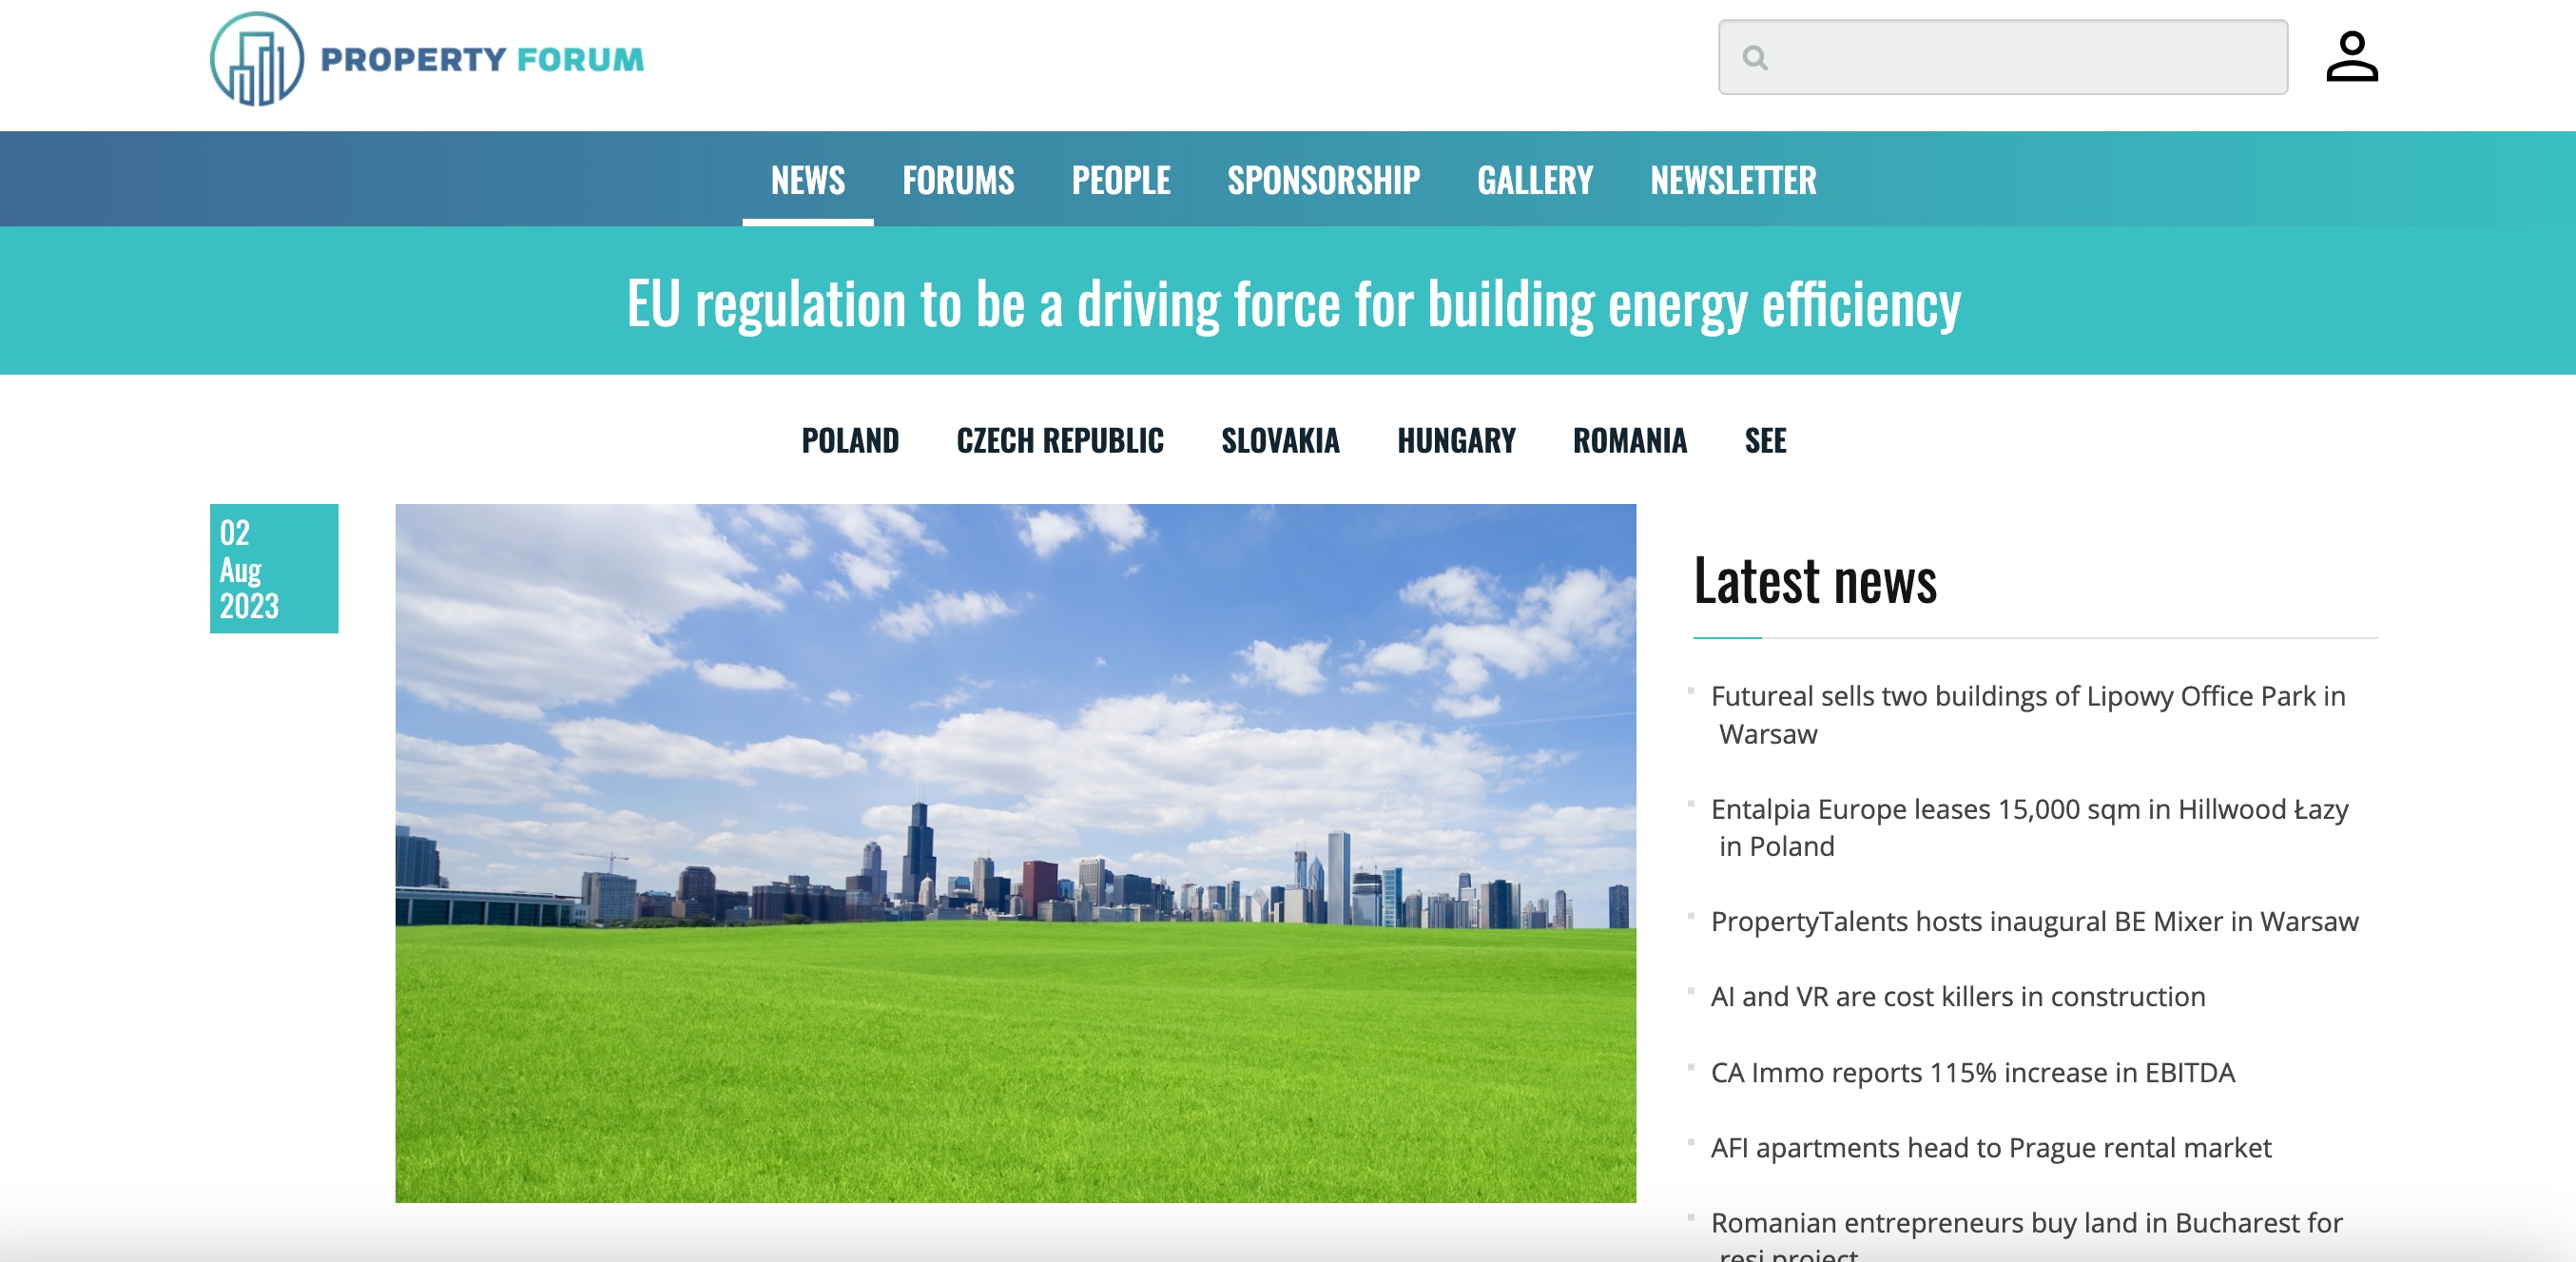Switch to SLOVAKIA news
The width and height of the screenshot is (2576, 1262).
(1279, 440)
